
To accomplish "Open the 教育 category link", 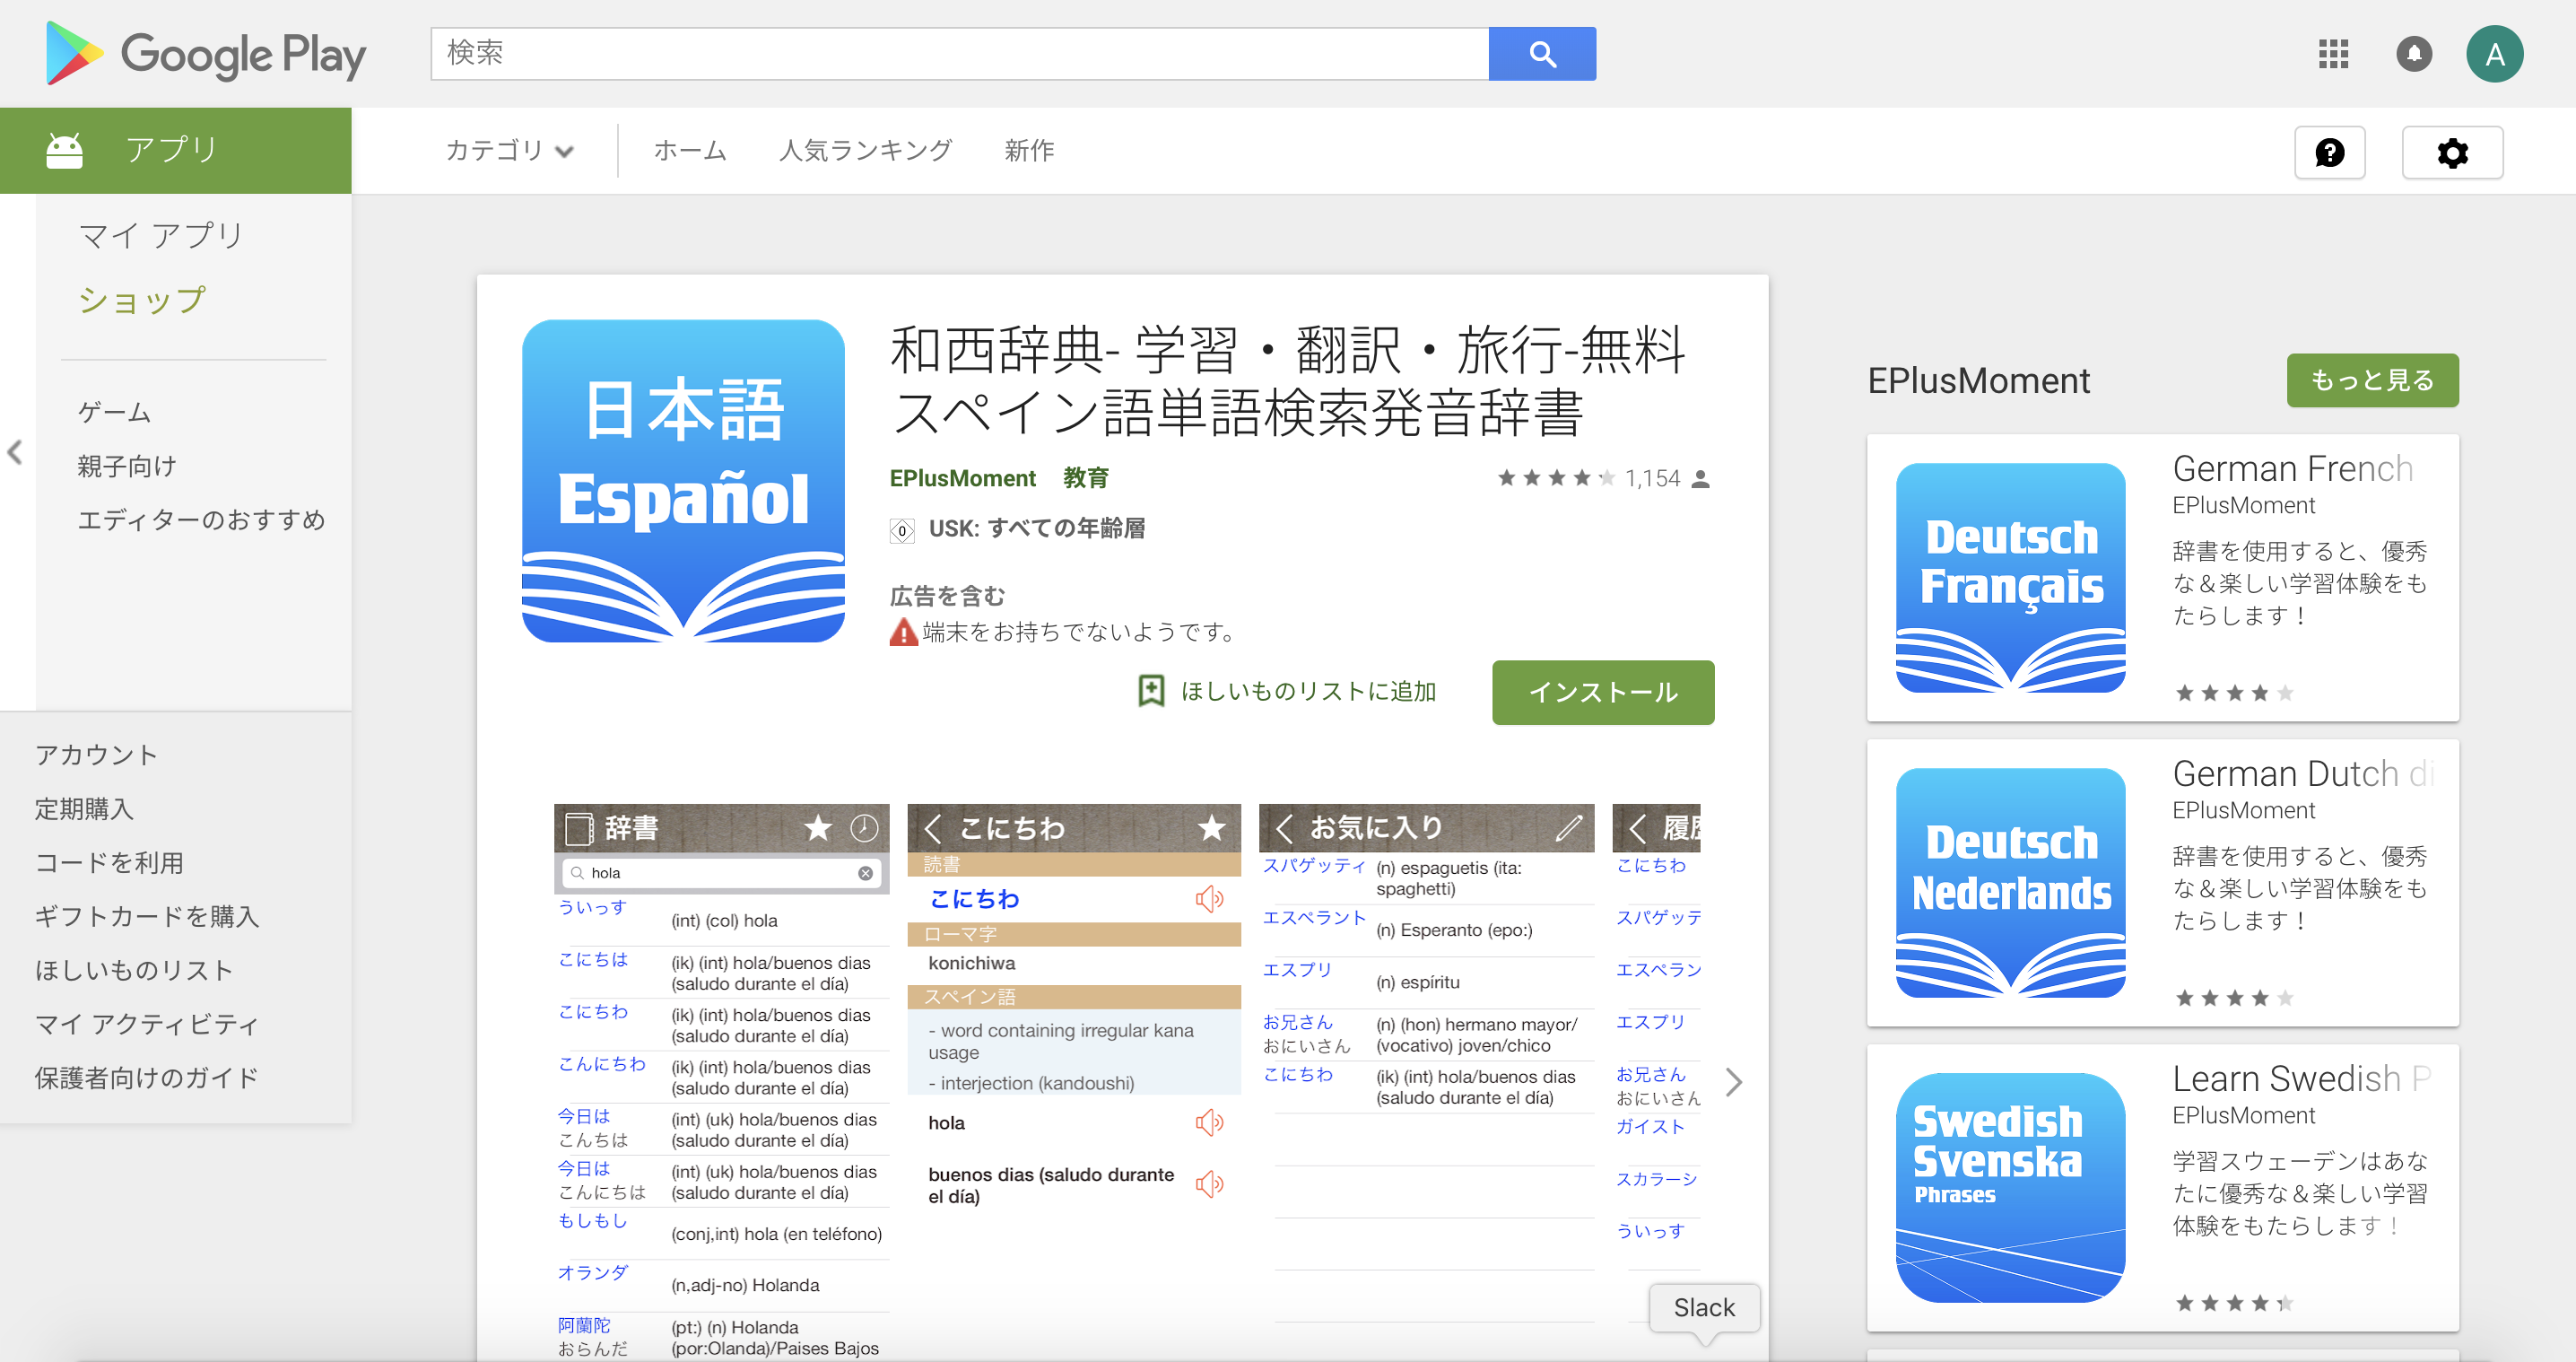I will tap(1086, 479).
